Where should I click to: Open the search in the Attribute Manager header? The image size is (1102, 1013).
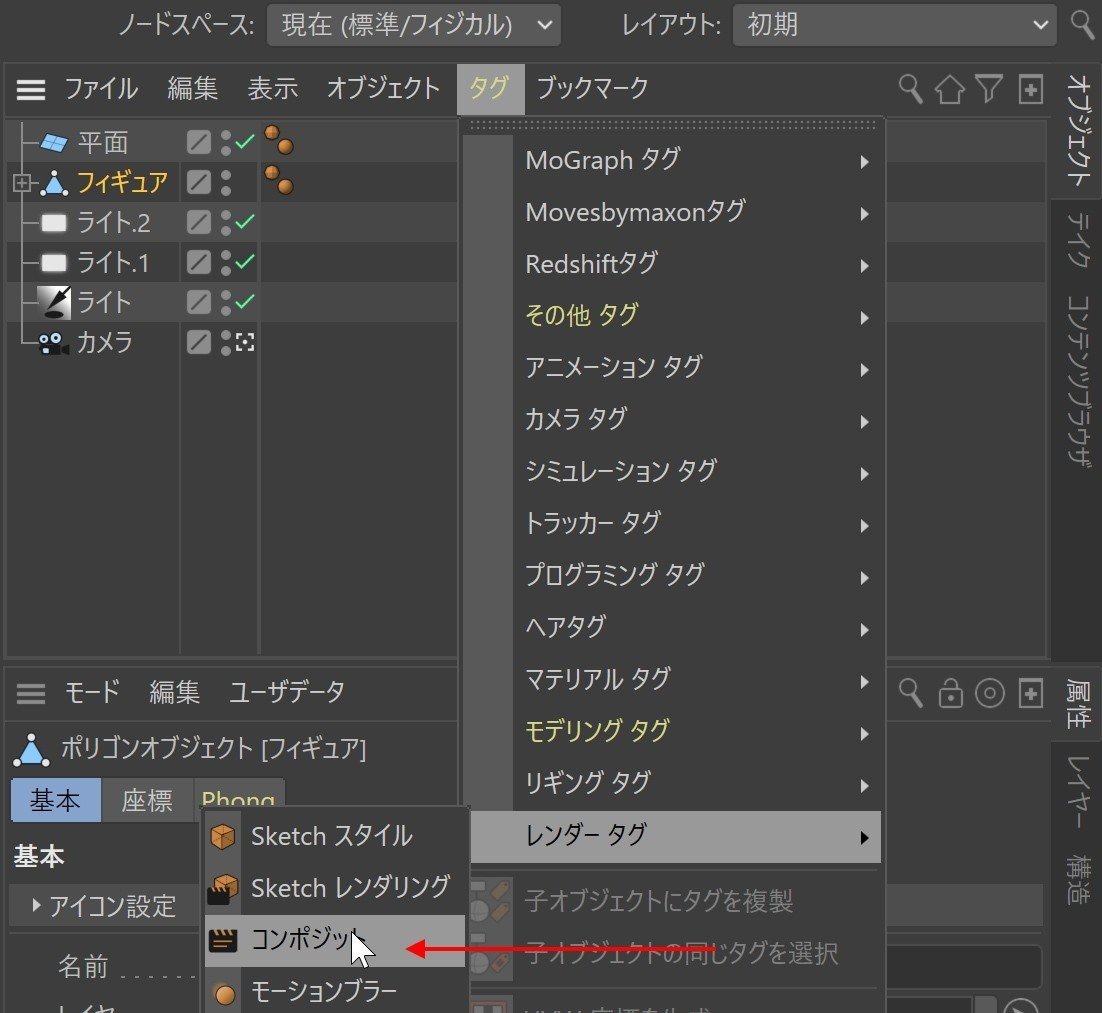910,694
